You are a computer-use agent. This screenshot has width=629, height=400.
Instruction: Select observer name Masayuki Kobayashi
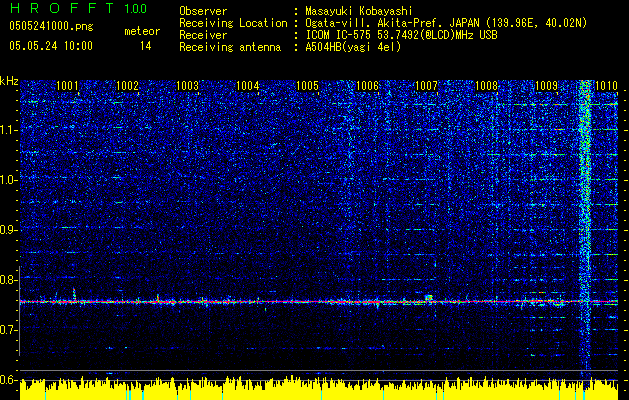click(x=359, y=11)
